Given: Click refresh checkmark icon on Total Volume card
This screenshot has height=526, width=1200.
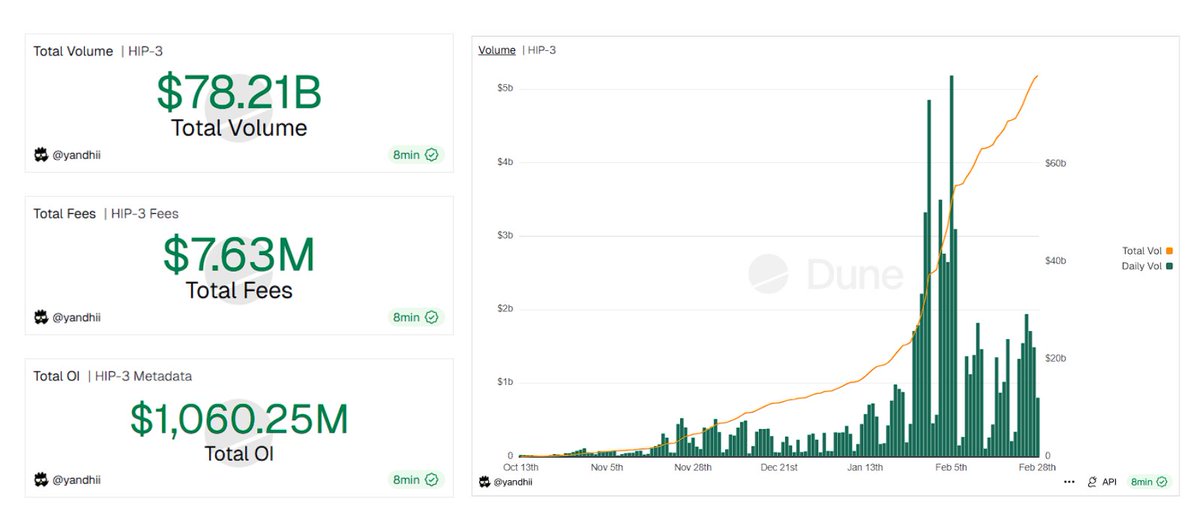Looking at the screenshot, I should (x=432, y=155).
